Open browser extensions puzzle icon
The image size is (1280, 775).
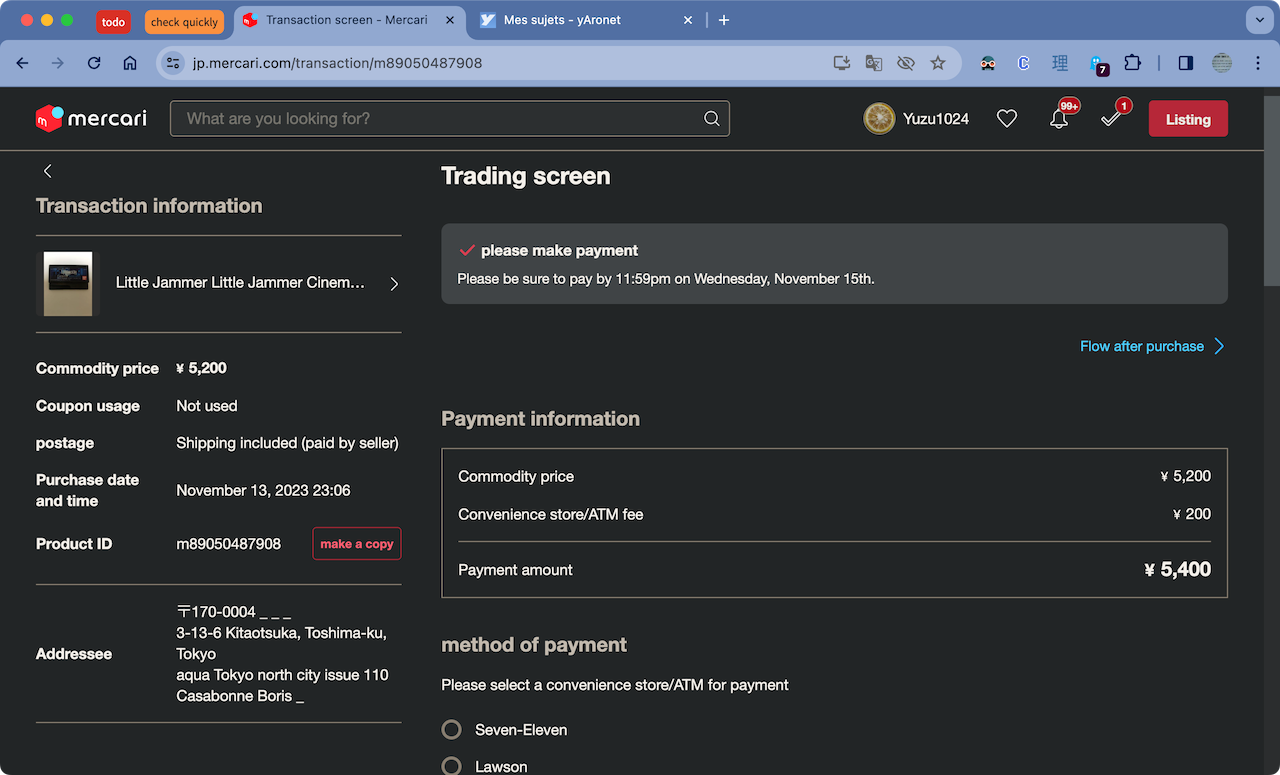tap(1132, 63)
